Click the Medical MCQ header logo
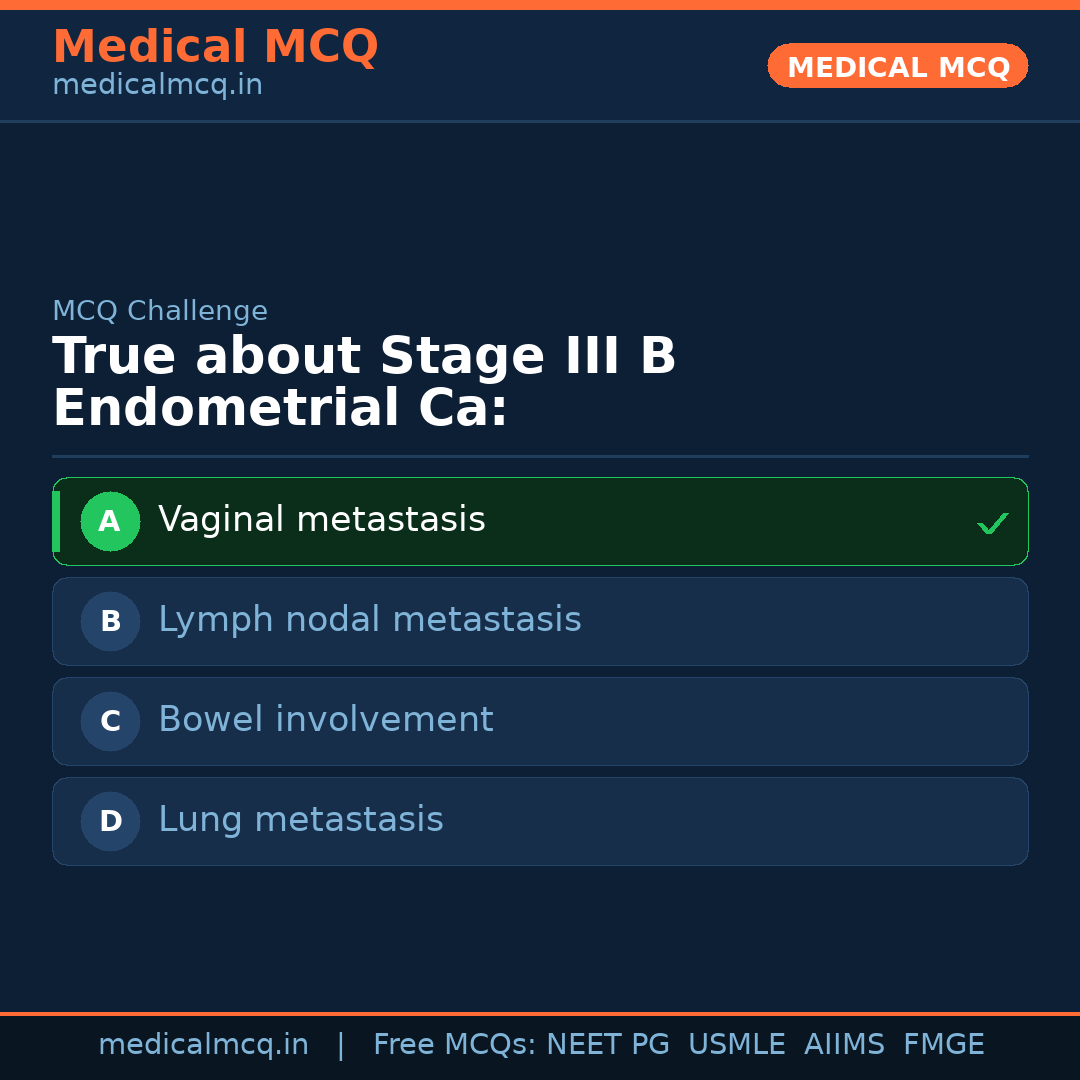1080x1080 pixels. click(215, 47)
